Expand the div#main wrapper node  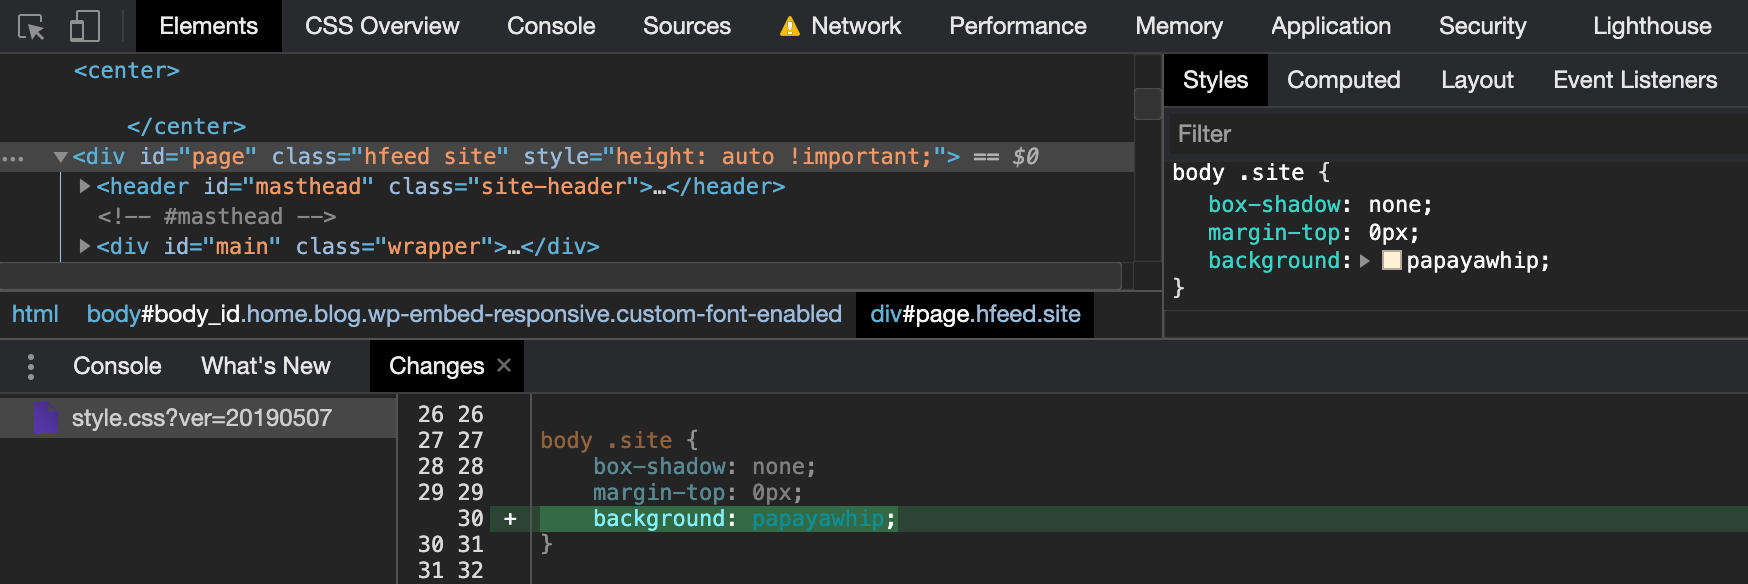click(85, 246)
